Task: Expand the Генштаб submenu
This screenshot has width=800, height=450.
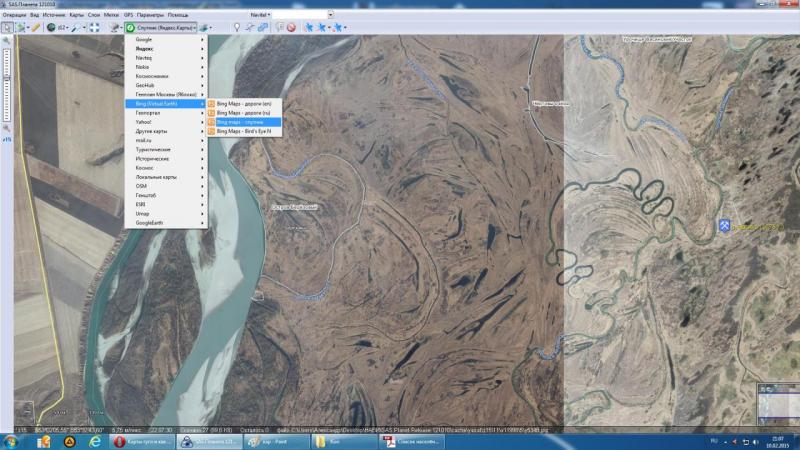Action: pyautogui.click(x=166, y=195)
